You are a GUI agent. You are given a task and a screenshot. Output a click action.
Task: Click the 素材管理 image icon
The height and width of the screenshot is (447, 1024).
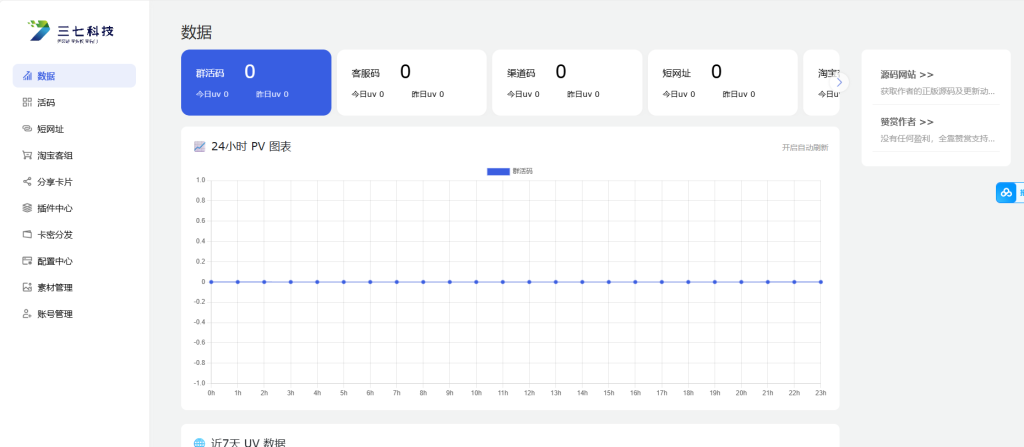click(x=27, y=287)
